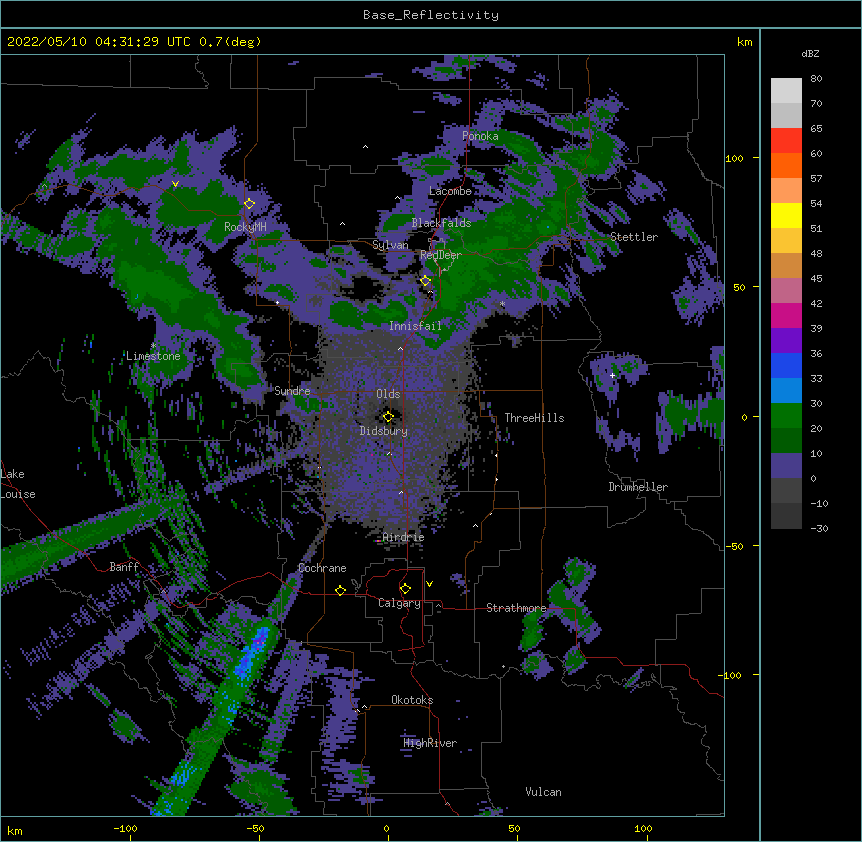
Task: Click the km unit label at top right
Action: point(744,42)
